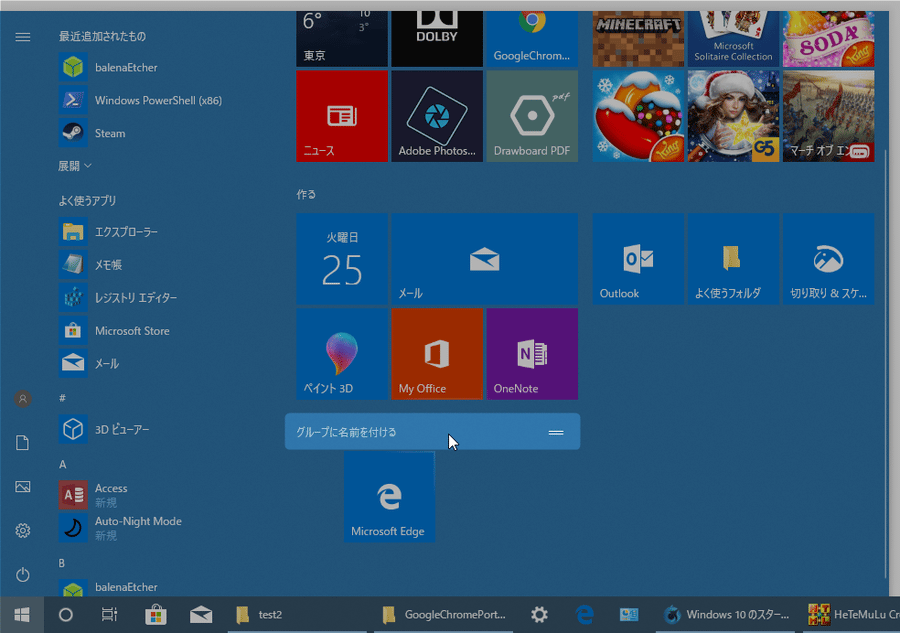Open the Power options icon
Image resolution: width=900 pixels, height=633 pixels.
(x=22, y=574)
